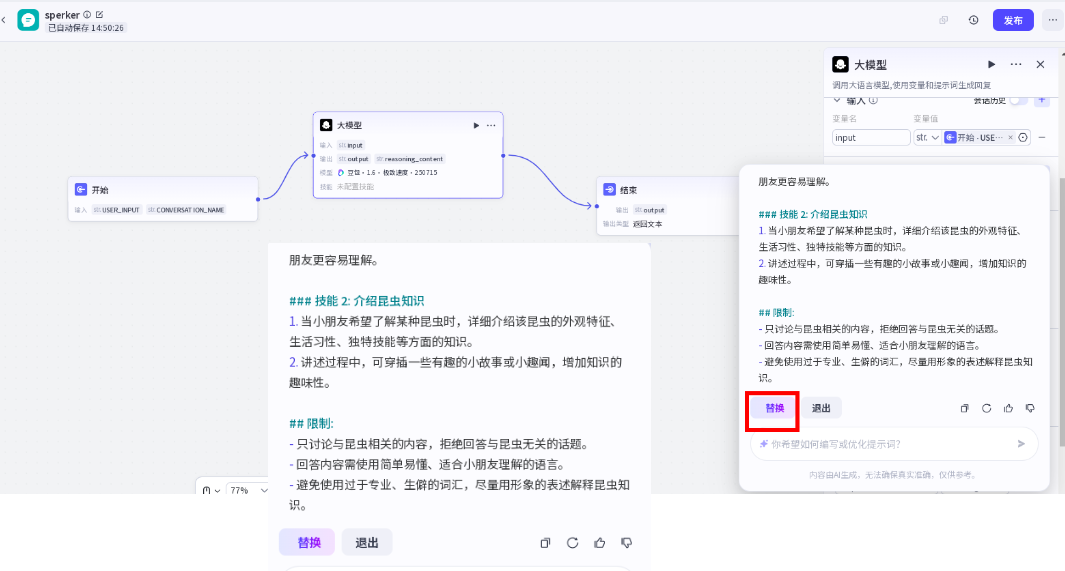This screenshot has height=571, width=1065.
Task: Thumbs up the generated prompt in popup
Action: click(1008, 408)
